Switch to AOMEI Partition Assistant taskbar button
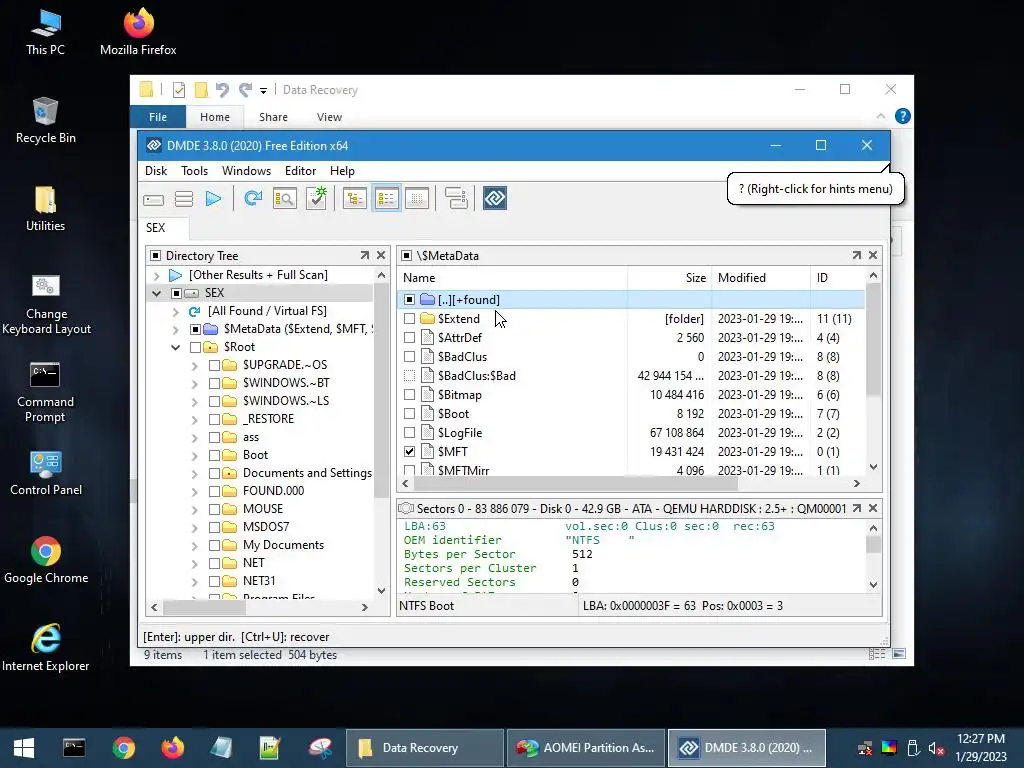The image size is (1024, 768). point(586,748)
